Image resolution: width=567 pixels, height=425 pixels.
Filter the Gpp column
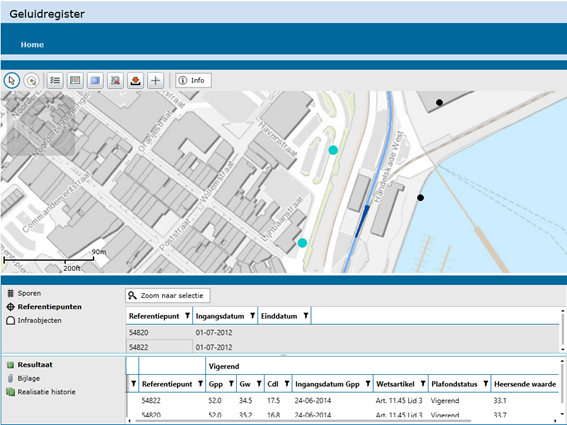[x=231, y=384]
